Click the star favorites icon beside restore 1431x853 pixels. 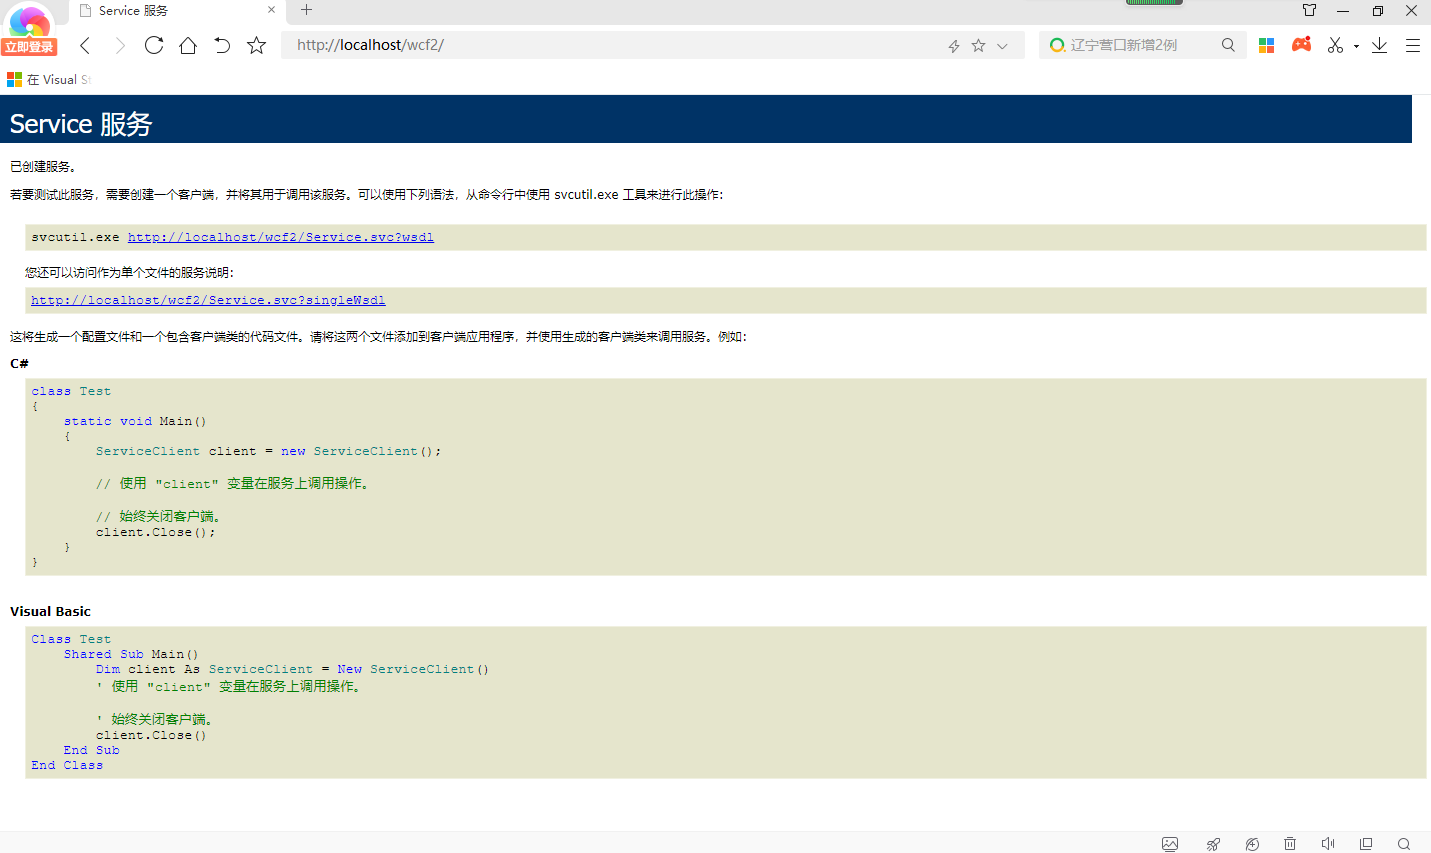256,45
